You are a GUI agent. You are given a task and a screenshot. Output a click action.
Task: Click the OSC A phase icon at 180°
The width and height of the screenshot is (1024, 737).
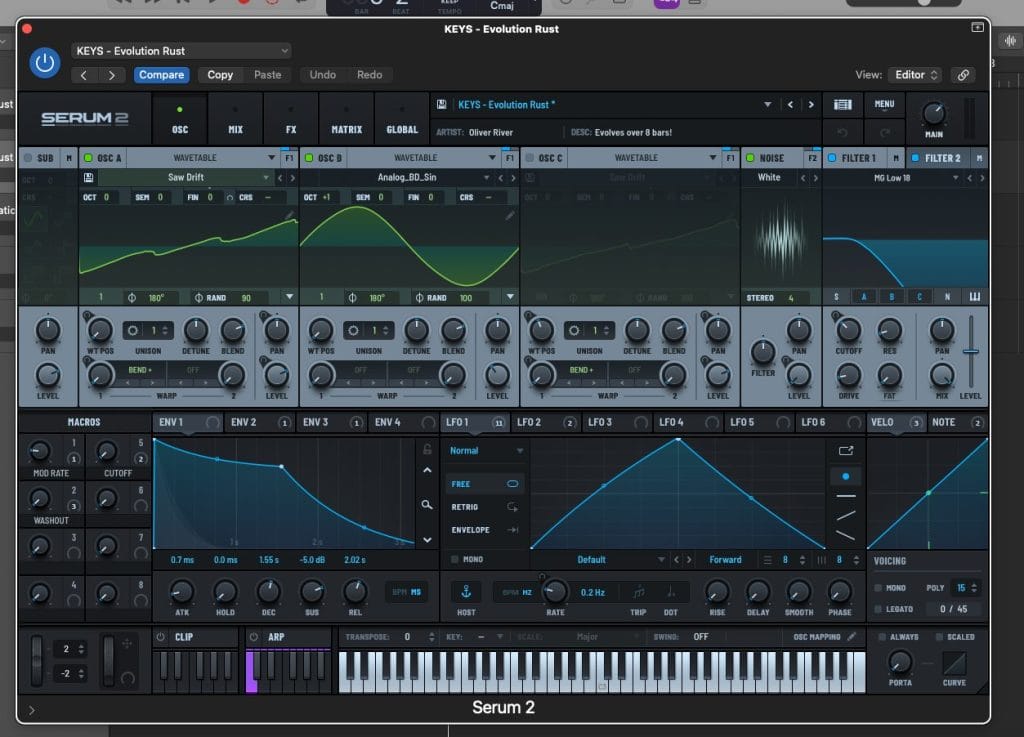(132, 298)
